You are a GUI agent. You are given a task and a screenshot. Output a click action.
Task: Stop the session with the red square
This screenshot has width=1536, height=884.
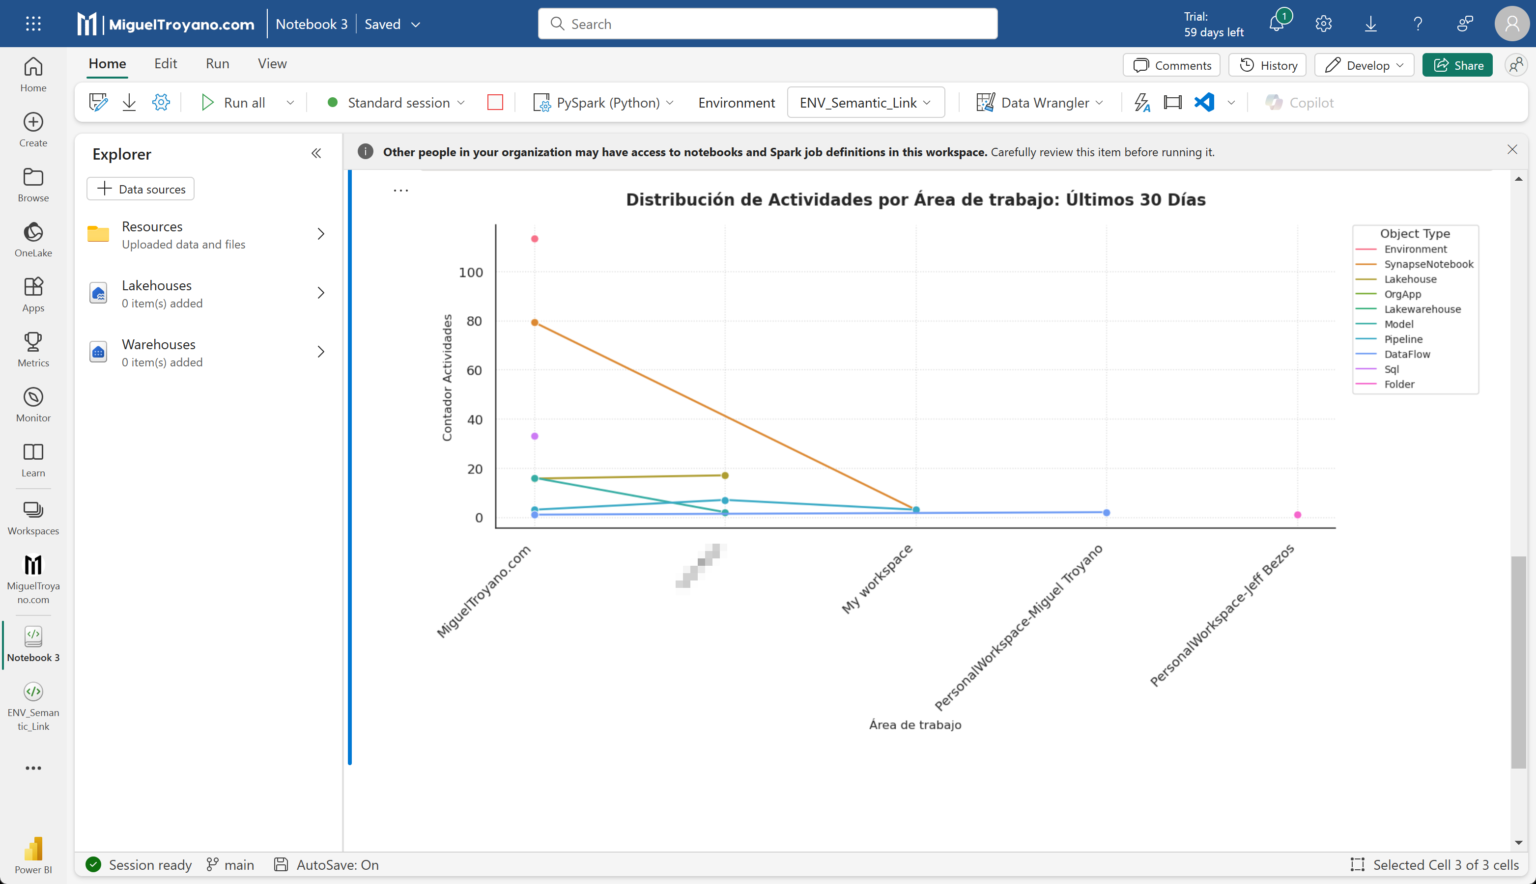click(x=495, y=102)
